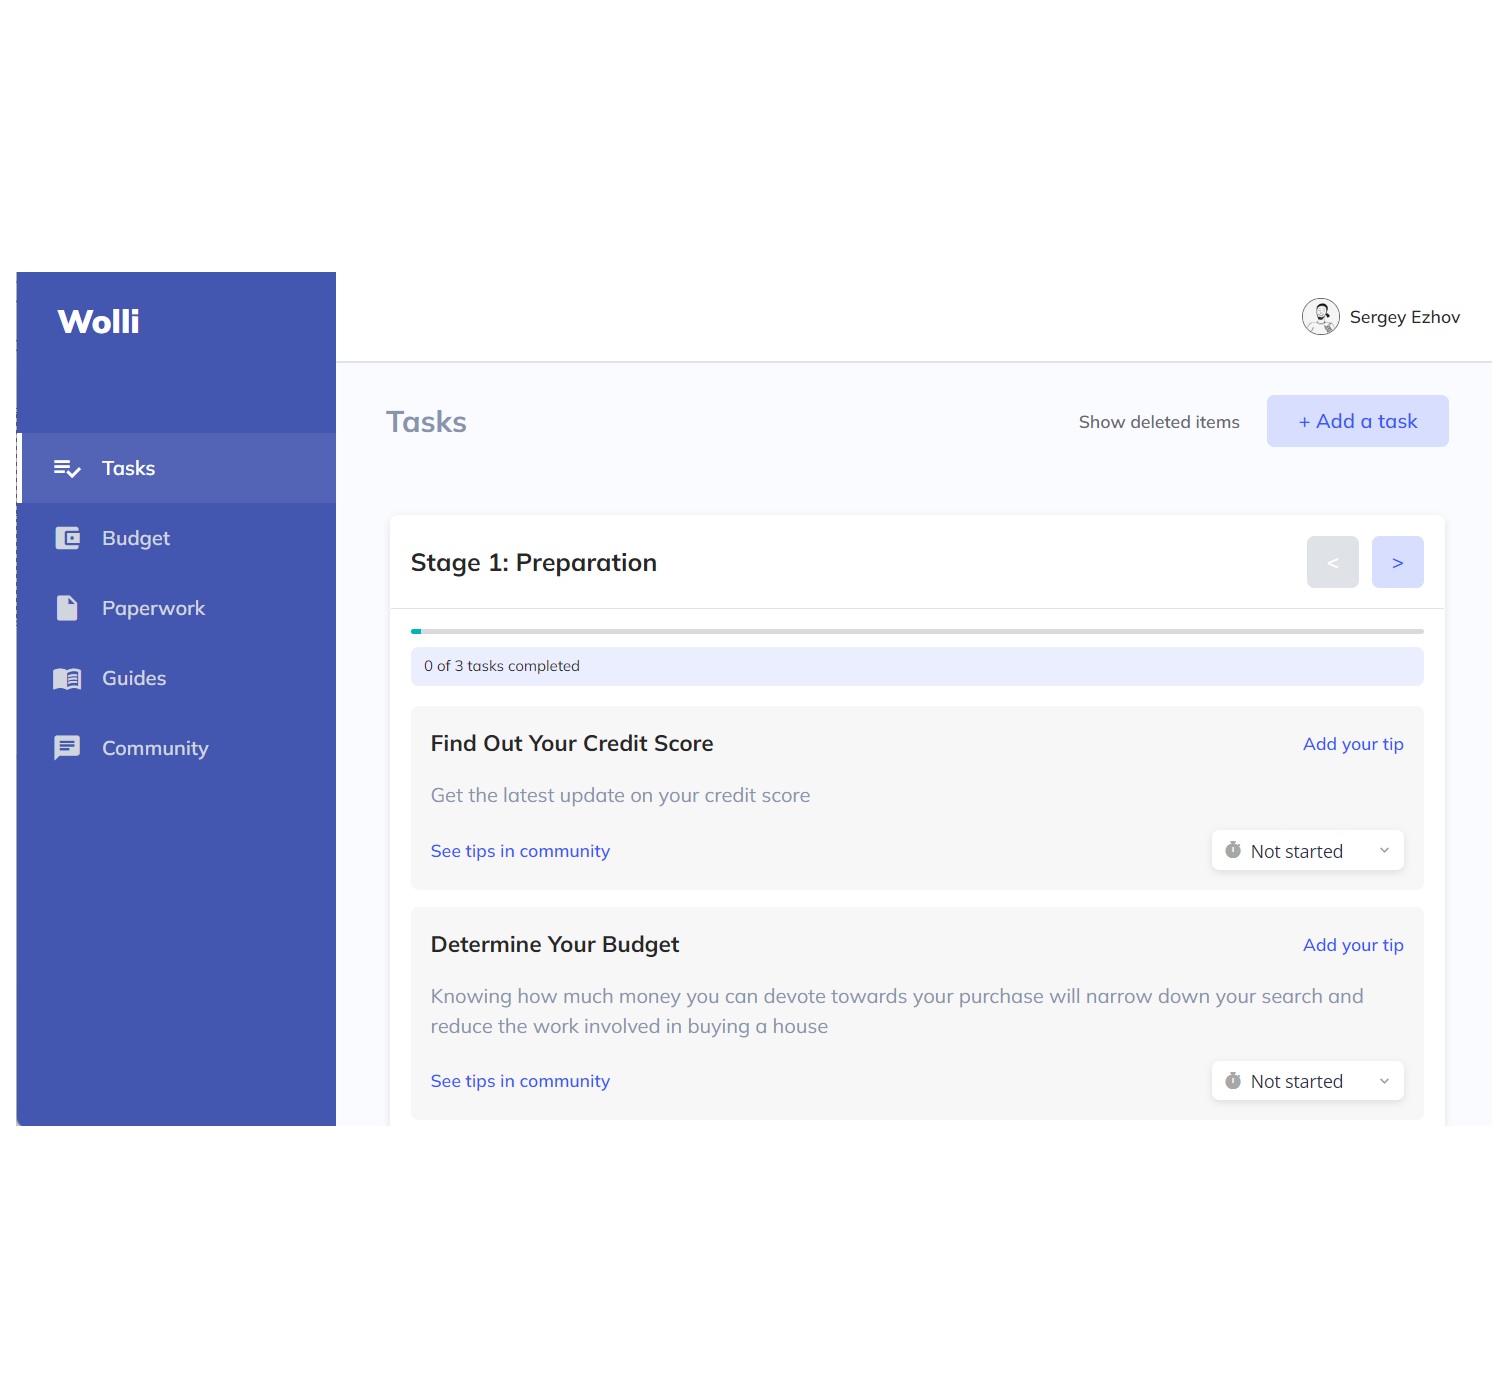The width and height of the screenshot is (1500, 1380).
Task: Click the Sergey Ezhov user name
Action: (1404, 317)
